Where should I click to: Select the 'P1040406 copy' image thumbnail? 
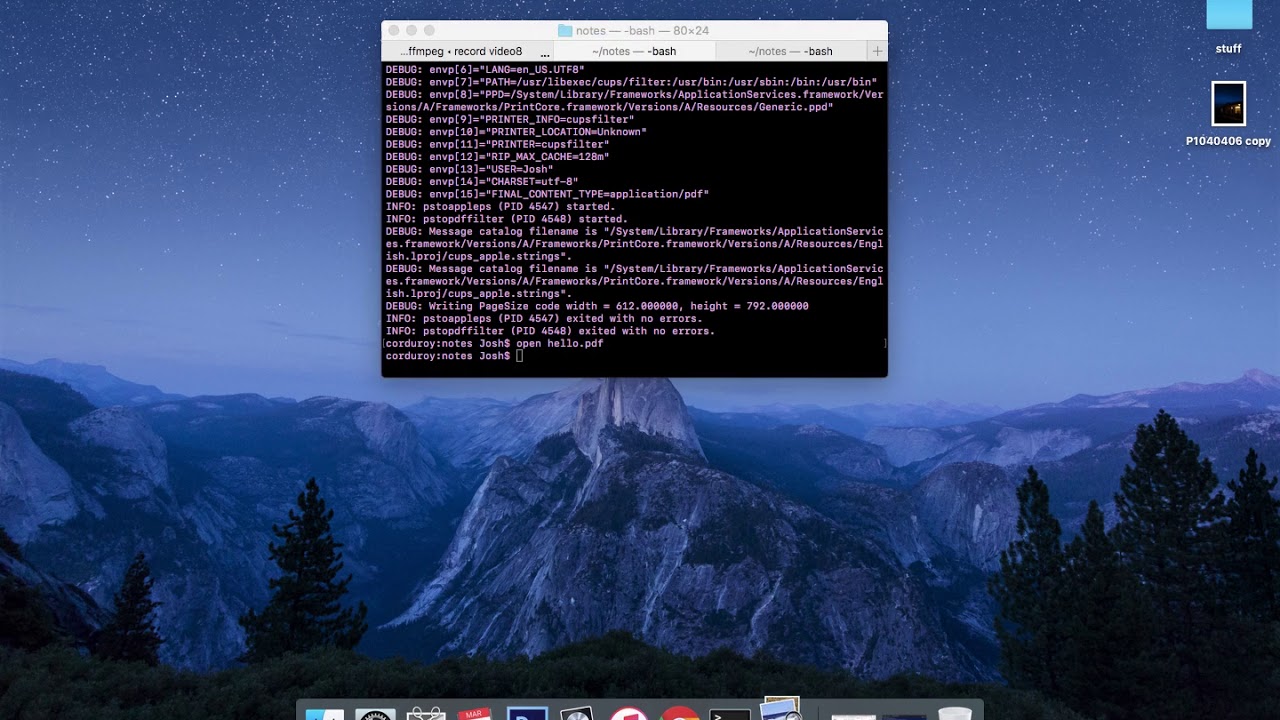coord(1228,104)
